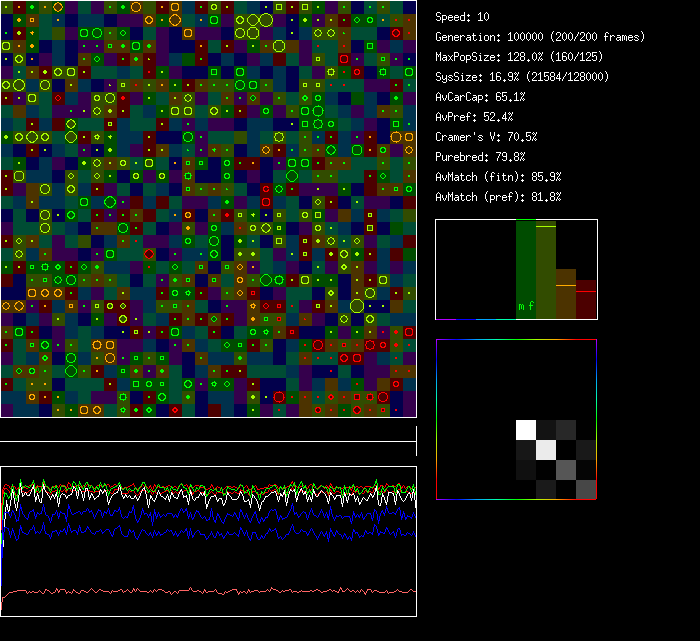
Task: Click the Cramer's V readout
Action: click(x=486, y=137)
